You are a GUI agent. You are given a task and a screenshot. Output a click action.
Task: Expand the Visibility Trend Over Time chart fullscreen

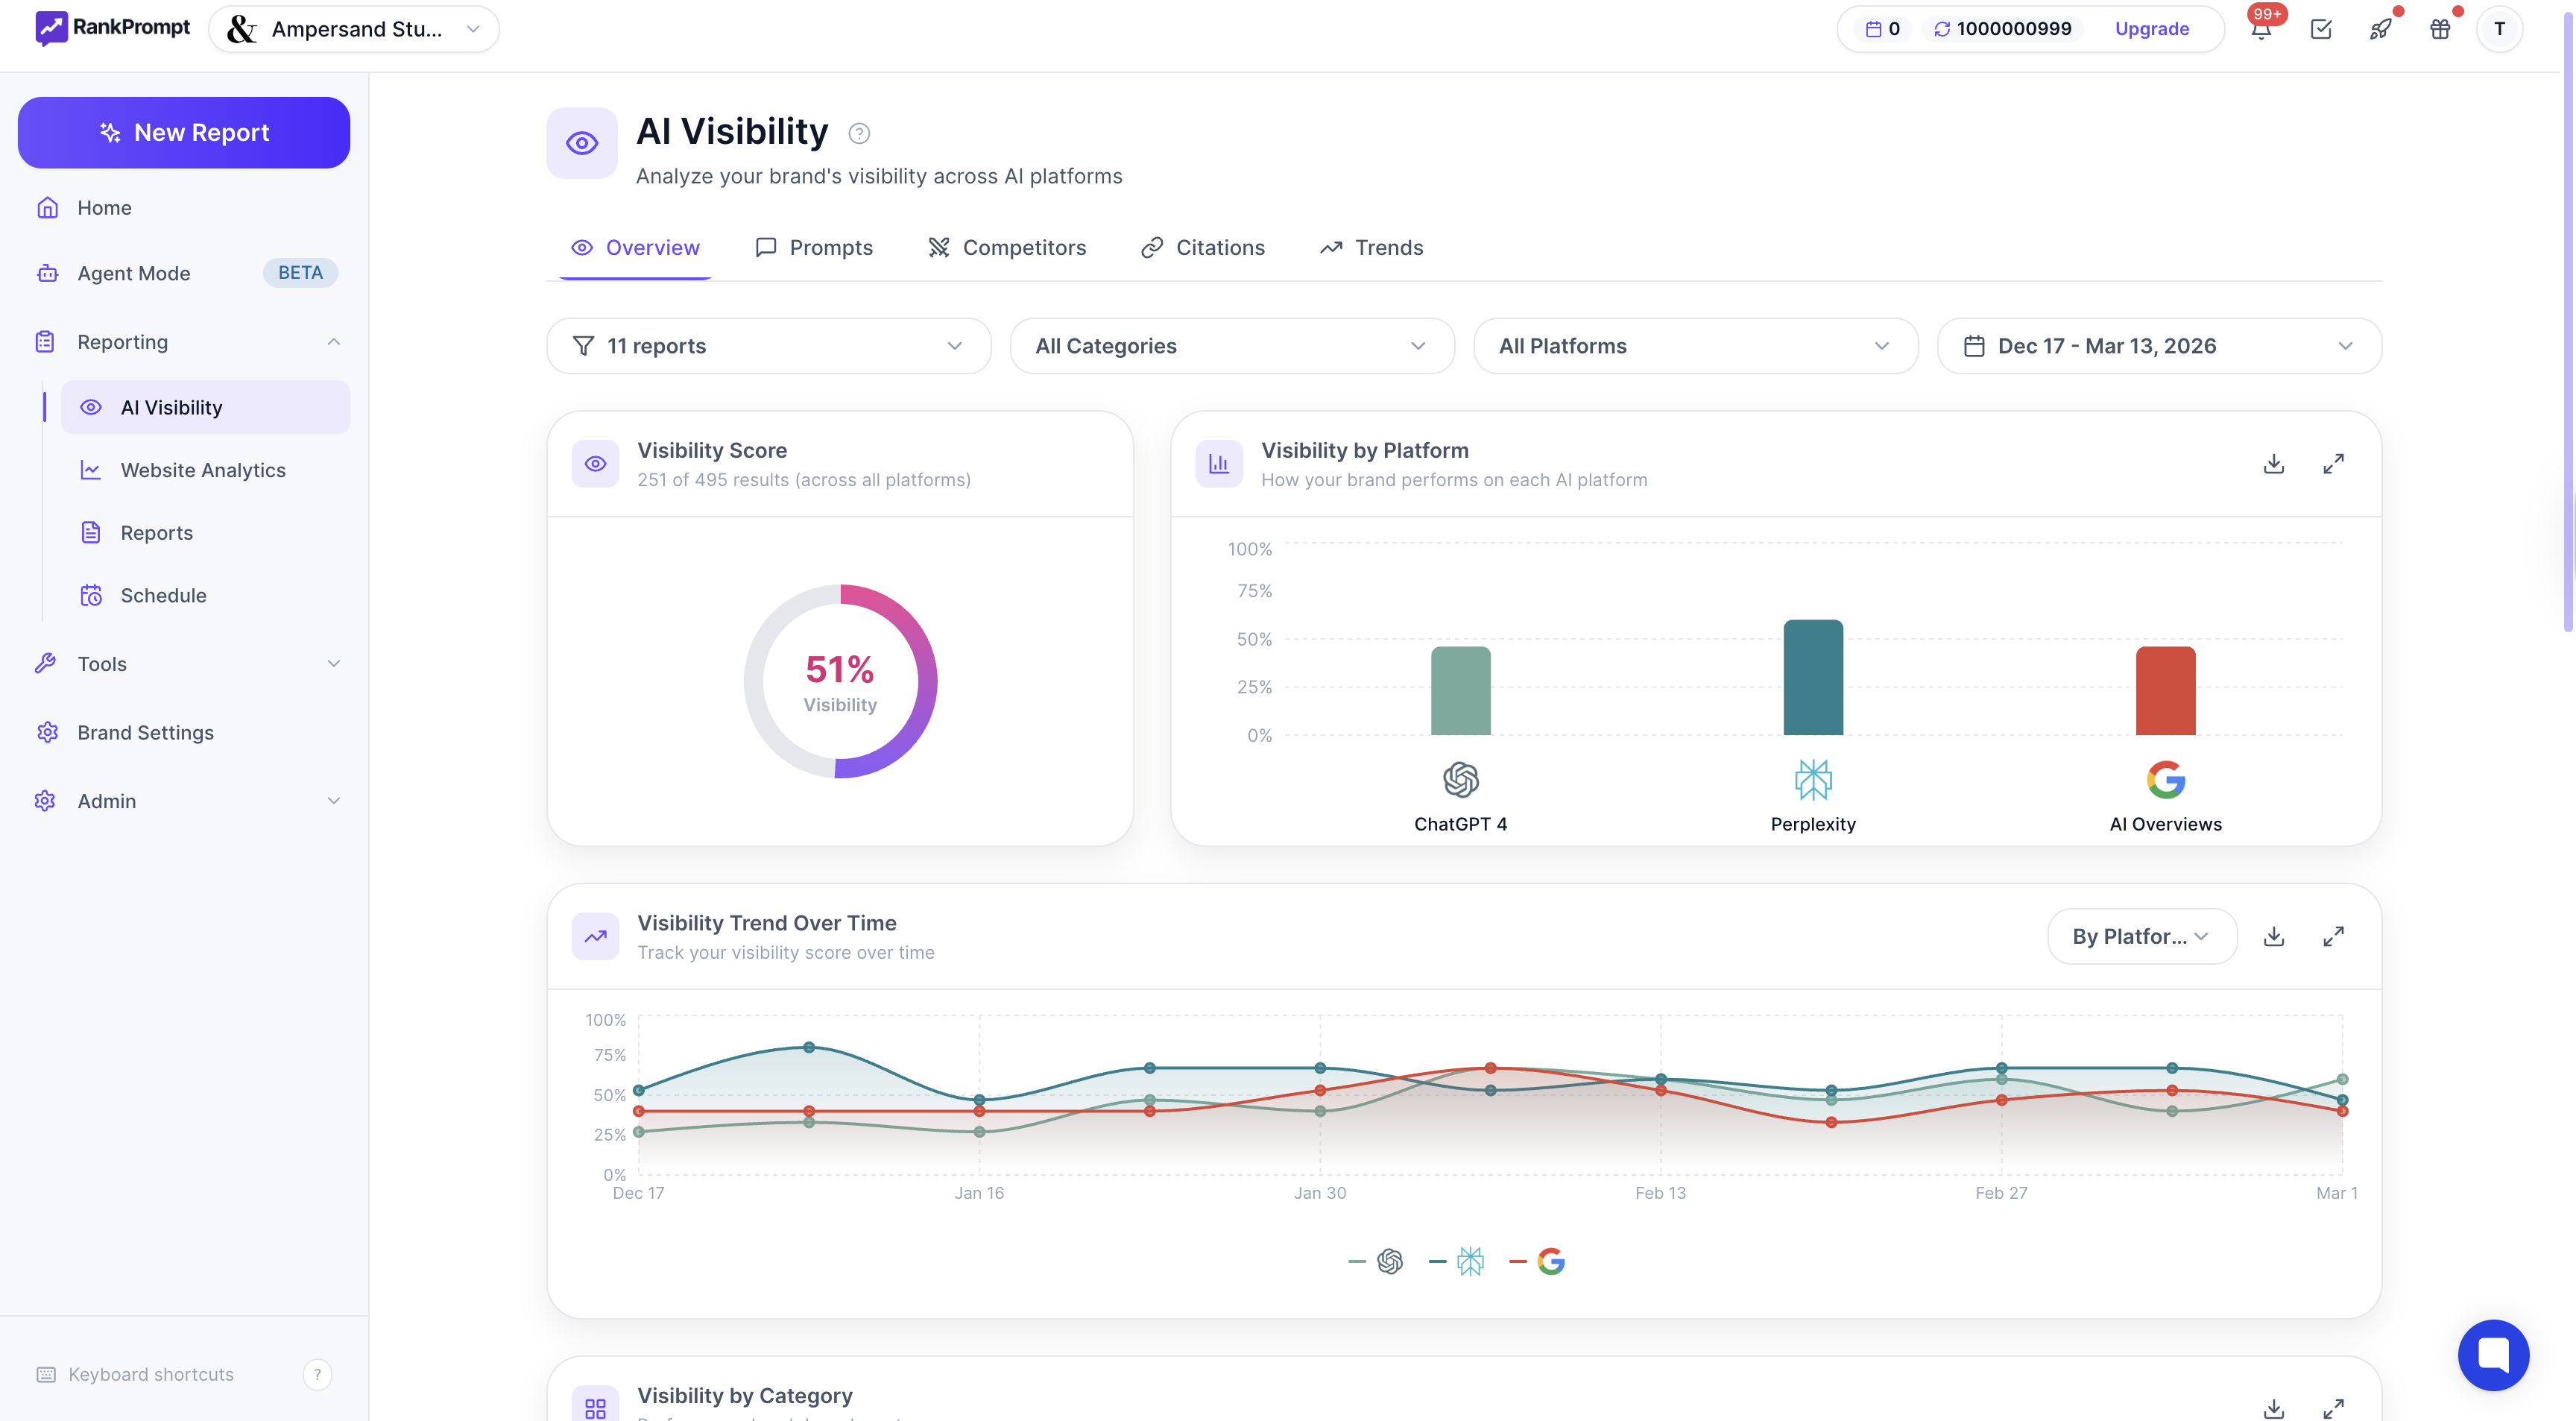point(2334,936)
